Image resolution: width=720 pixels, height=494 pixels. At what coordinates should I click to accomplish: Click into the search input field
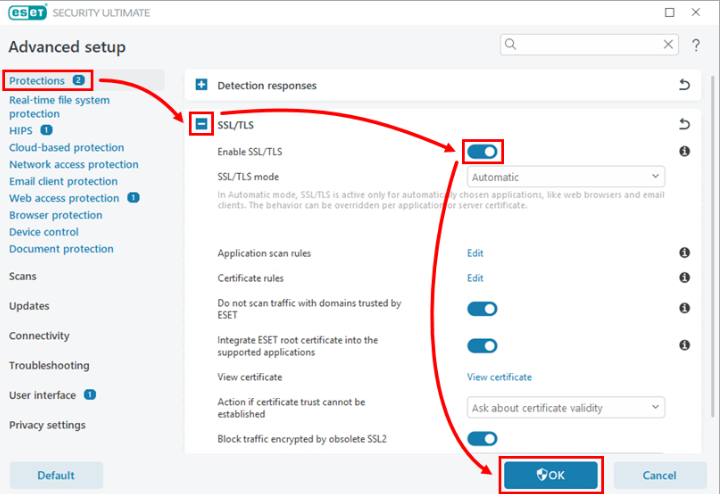[x=589, y=44]
